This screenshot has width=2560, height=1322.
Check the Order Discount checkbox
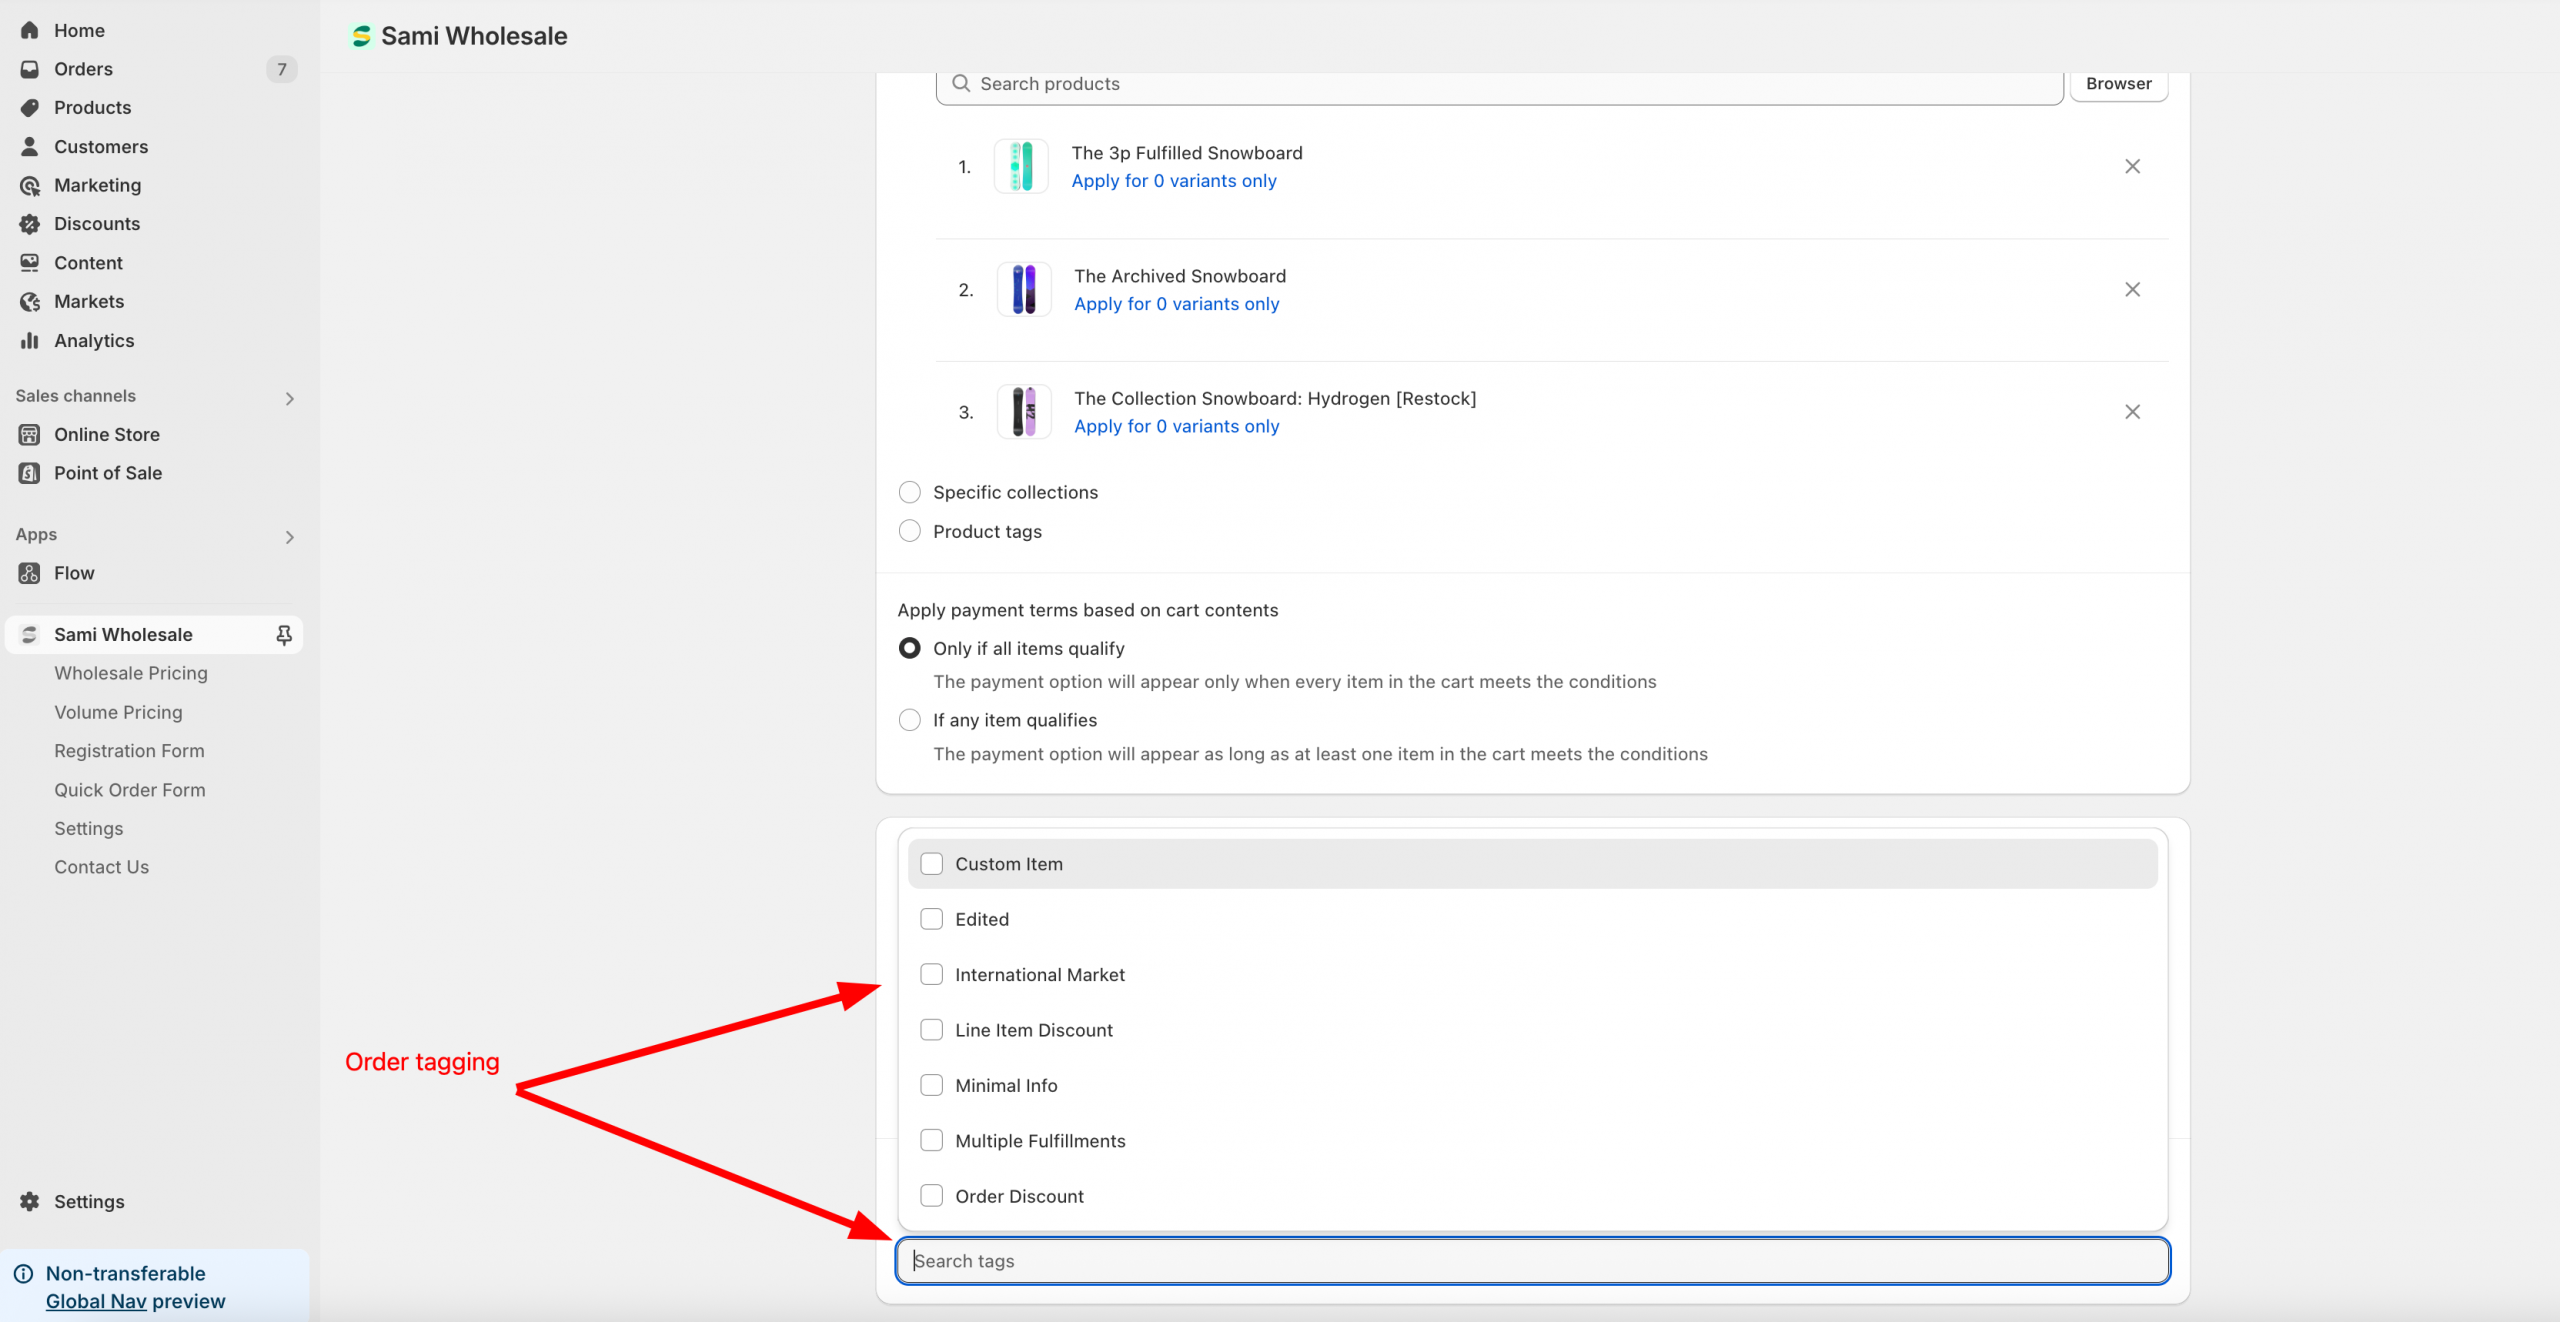931,1196
